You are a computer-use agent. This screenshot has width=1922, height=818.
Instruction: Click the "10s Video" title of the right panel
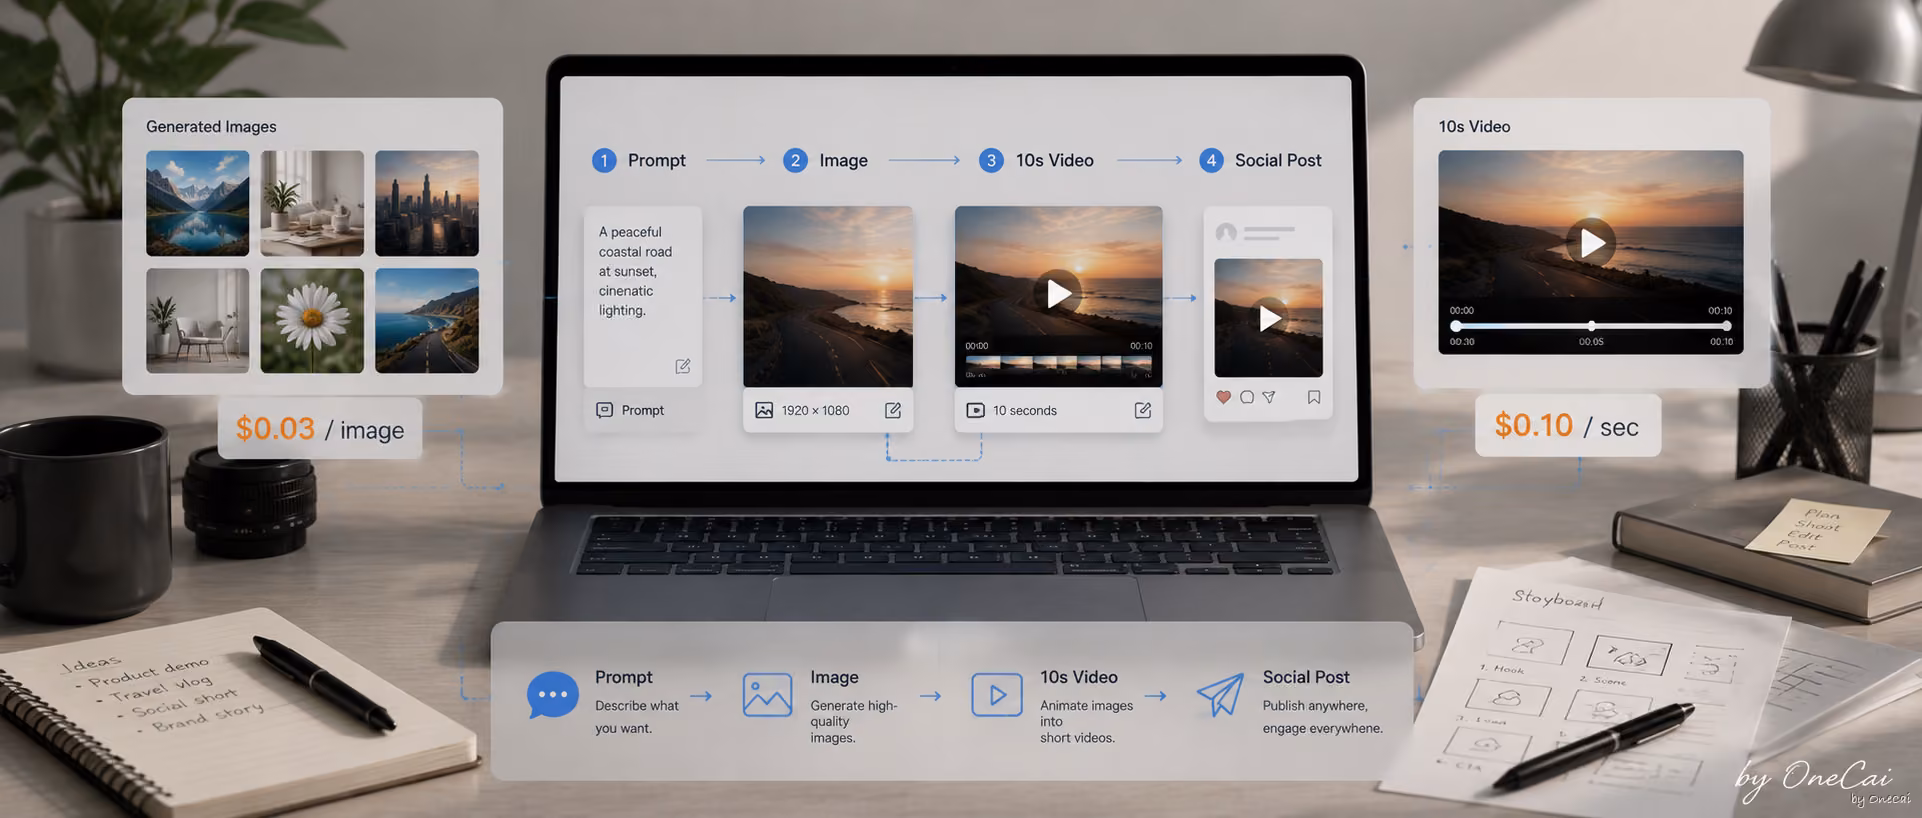pos(1474,126)
